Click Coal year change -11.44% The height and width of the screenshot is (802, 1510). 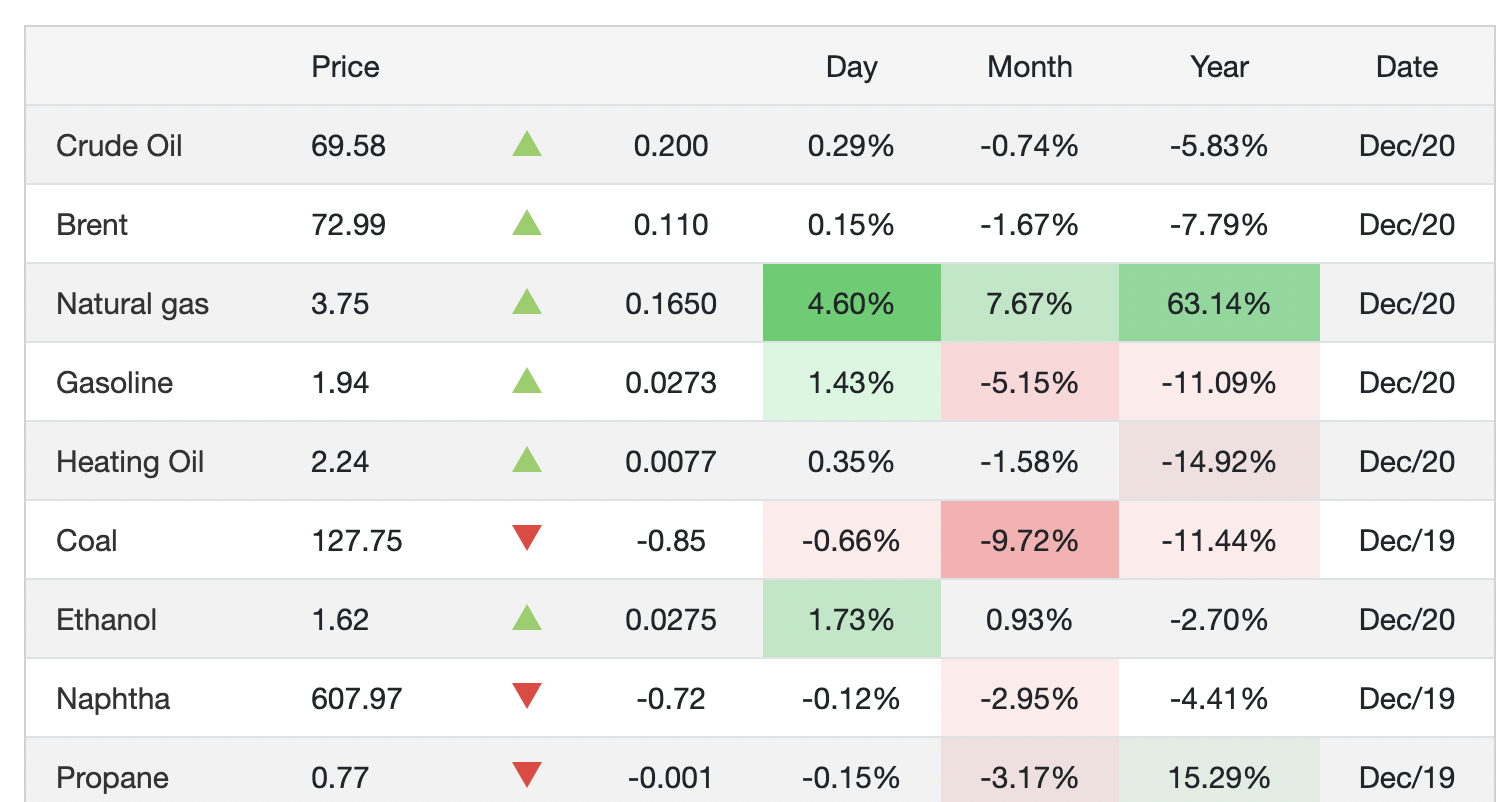pyautogui.click(x=1220, y=540)
